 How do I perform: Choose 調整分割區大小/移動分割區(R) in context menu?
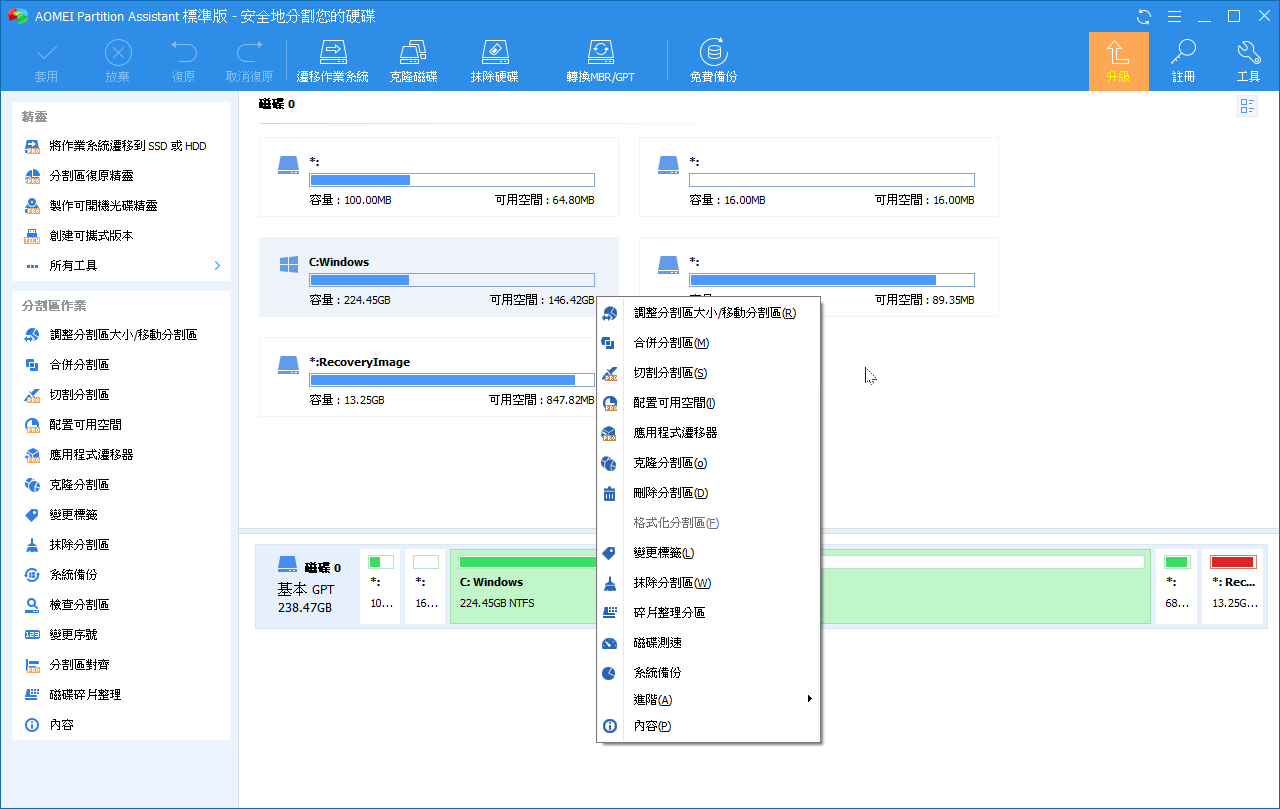(708, 313)
